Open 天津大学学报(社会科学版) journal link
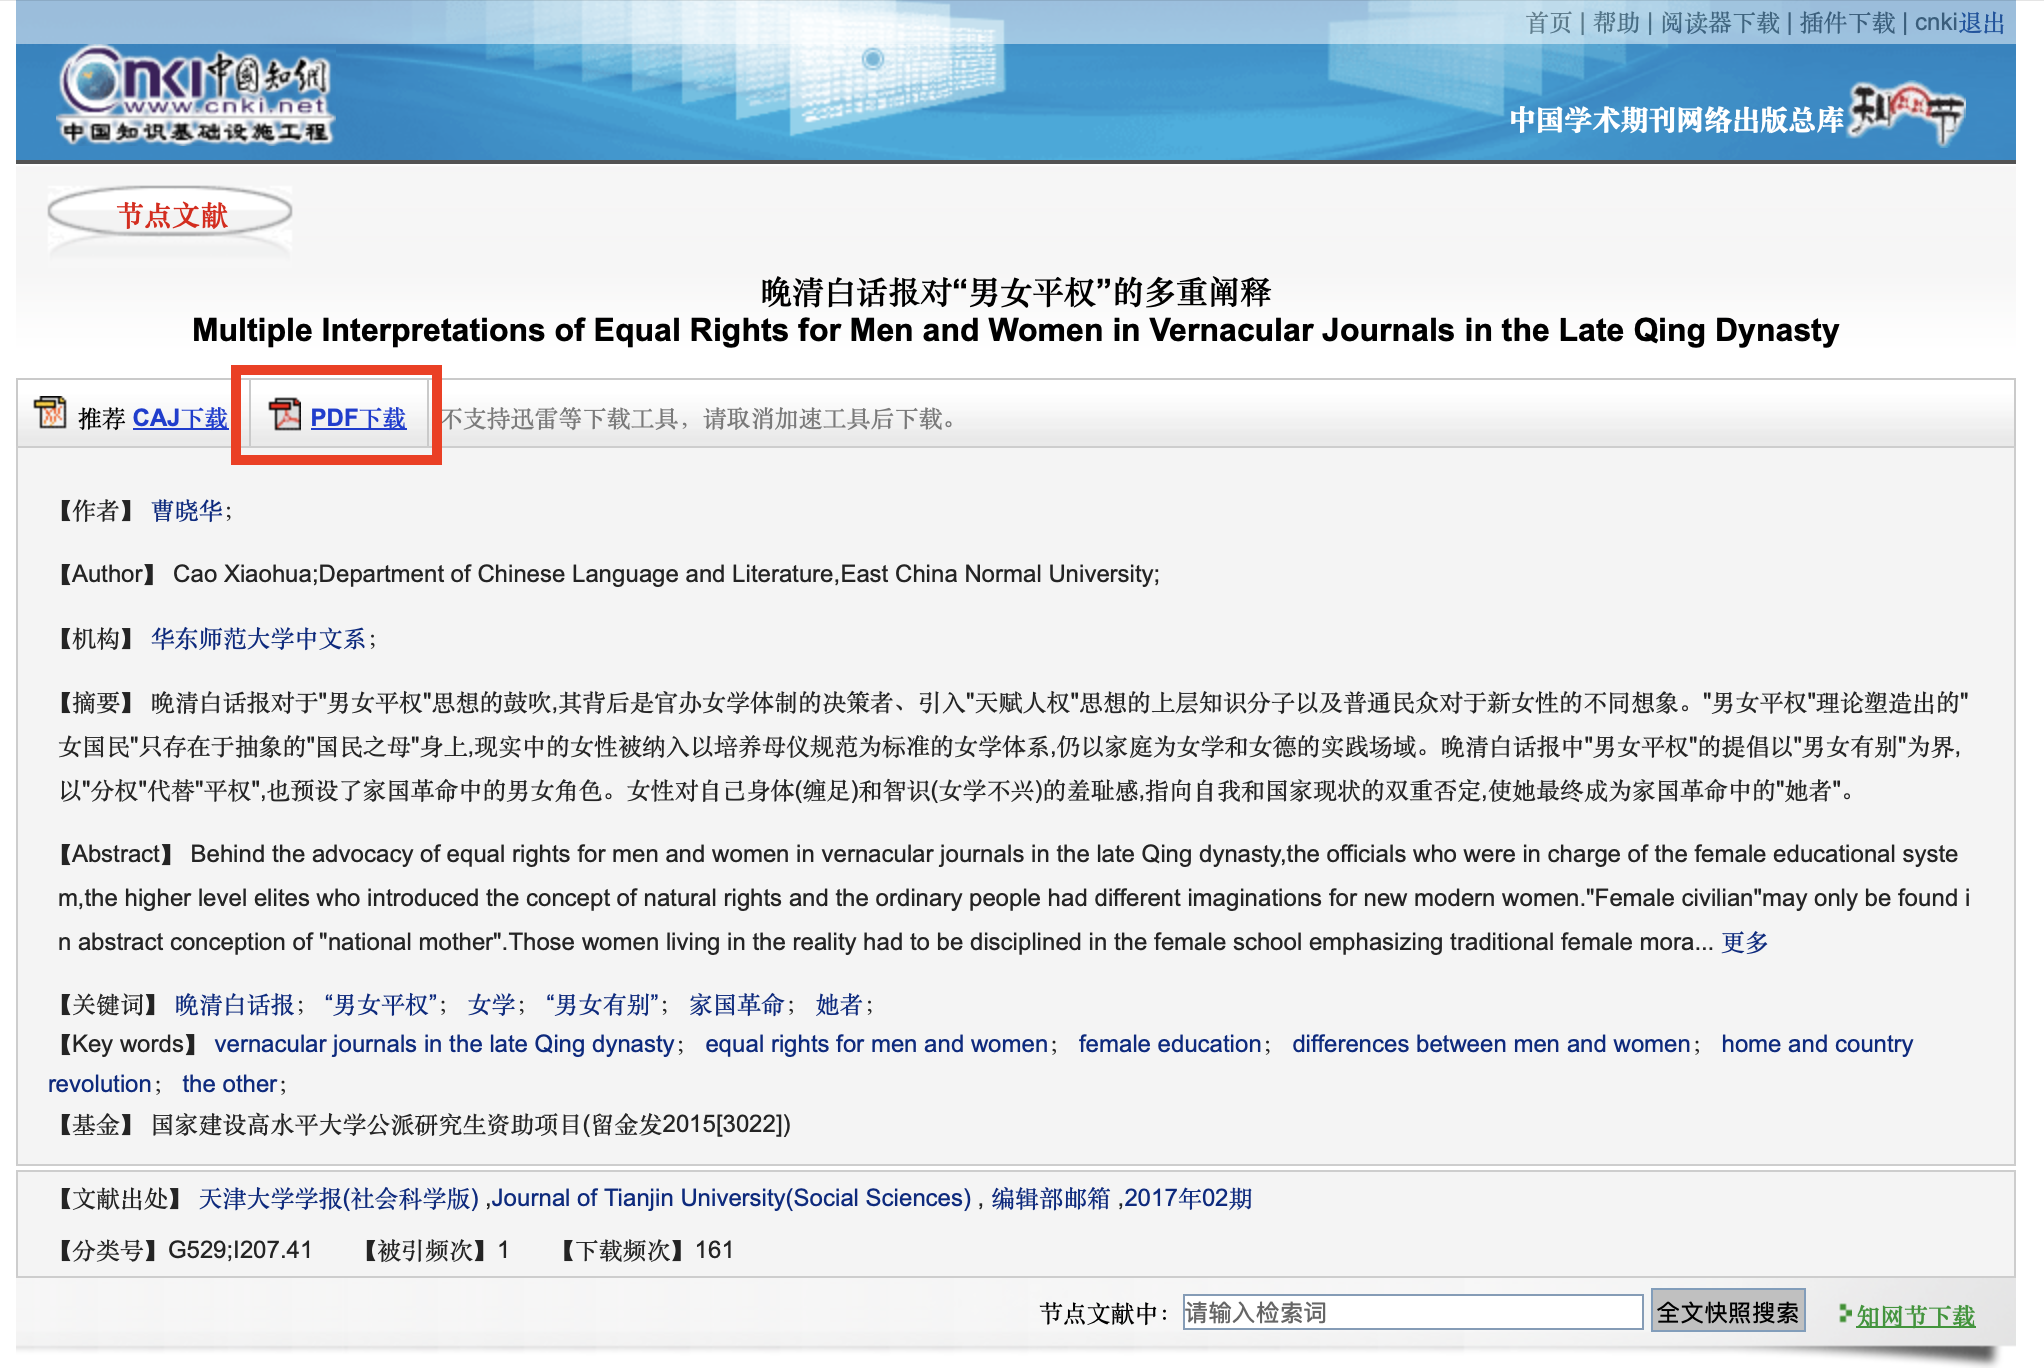The image size is (2044, 1368). 339,1198
